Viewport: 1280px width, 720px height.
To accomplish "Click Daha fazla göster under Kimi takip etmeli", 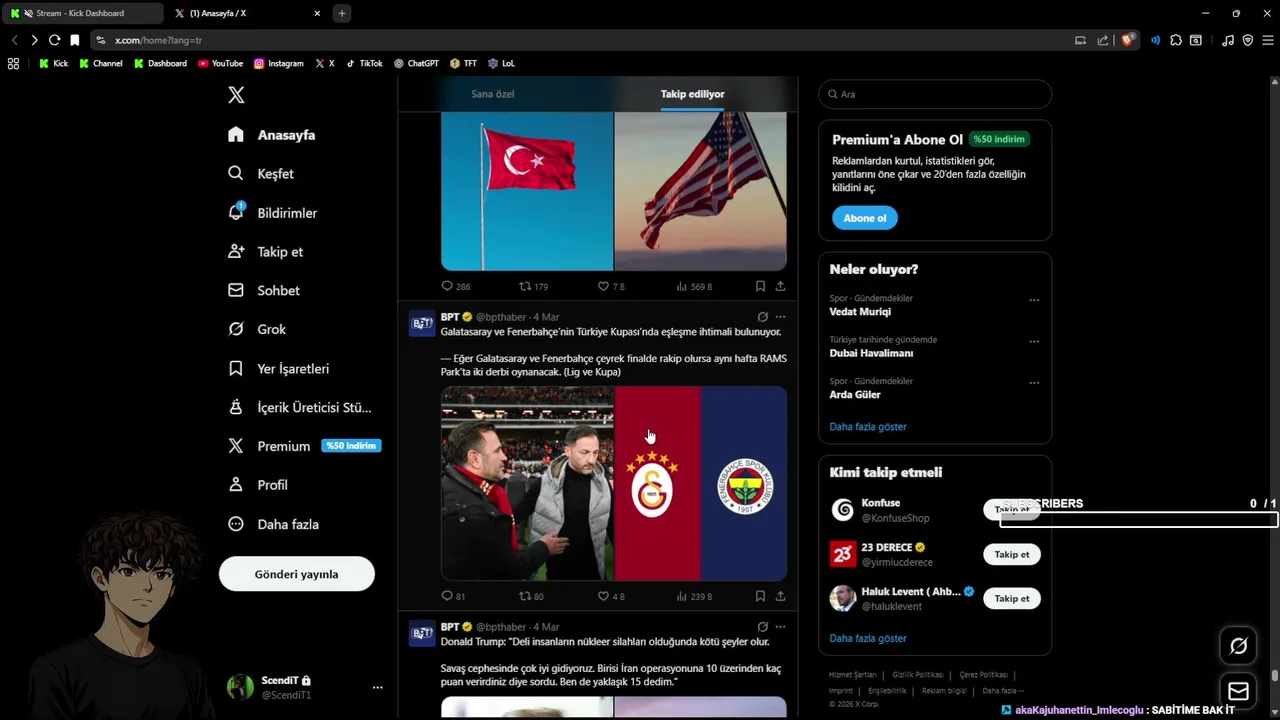I will click(x=868, y=638).
